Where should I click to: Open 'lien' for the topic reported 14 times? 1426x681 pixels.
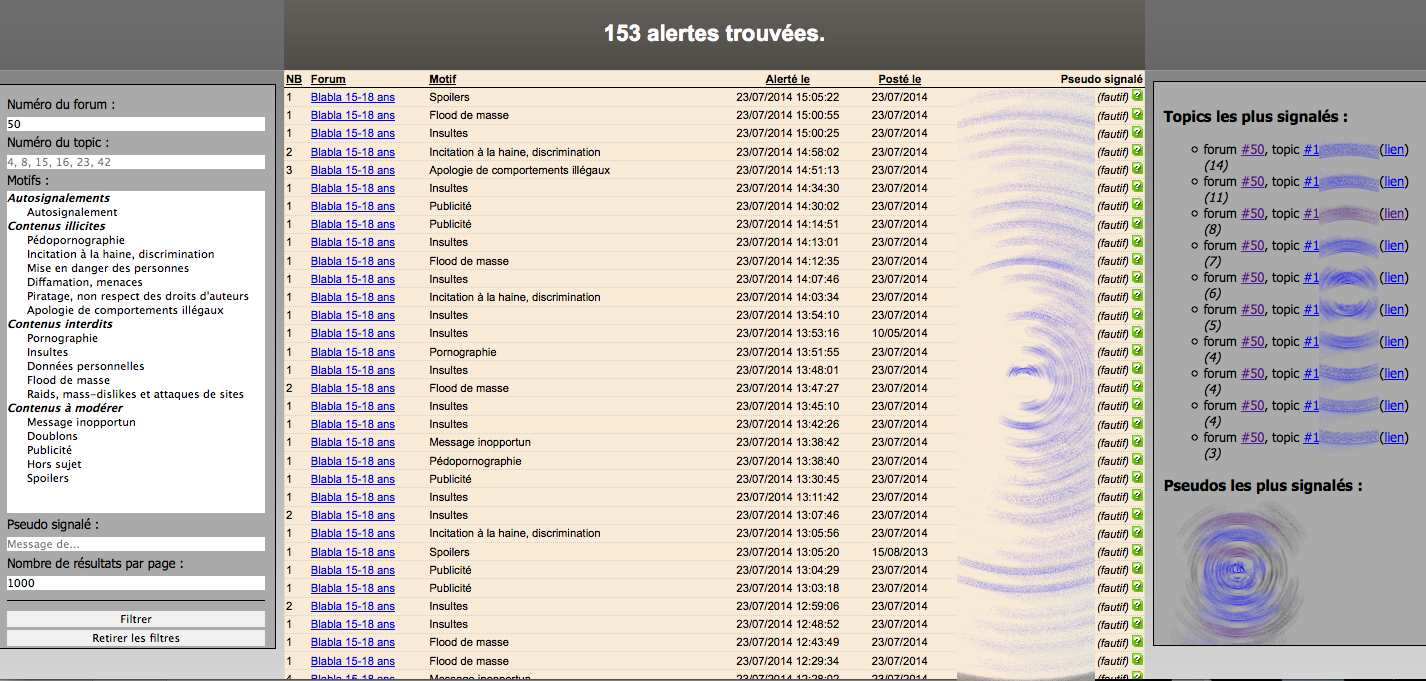(x=1394, y=149)
